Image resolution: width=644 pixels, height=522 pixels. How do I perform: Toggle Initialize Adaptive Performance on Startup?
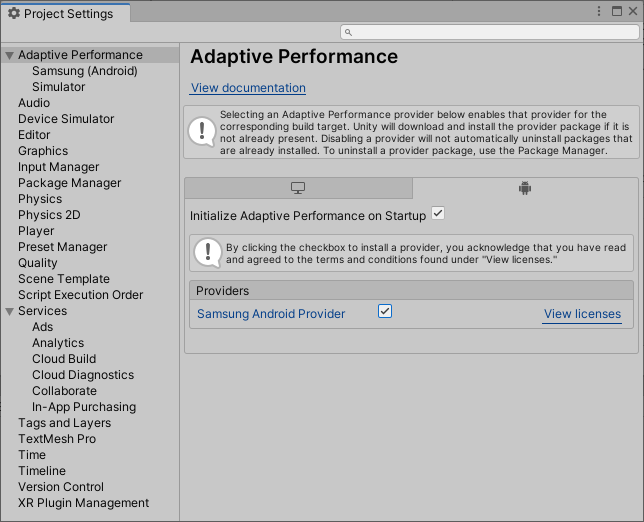pyautogui.click(x=438, y=214)
